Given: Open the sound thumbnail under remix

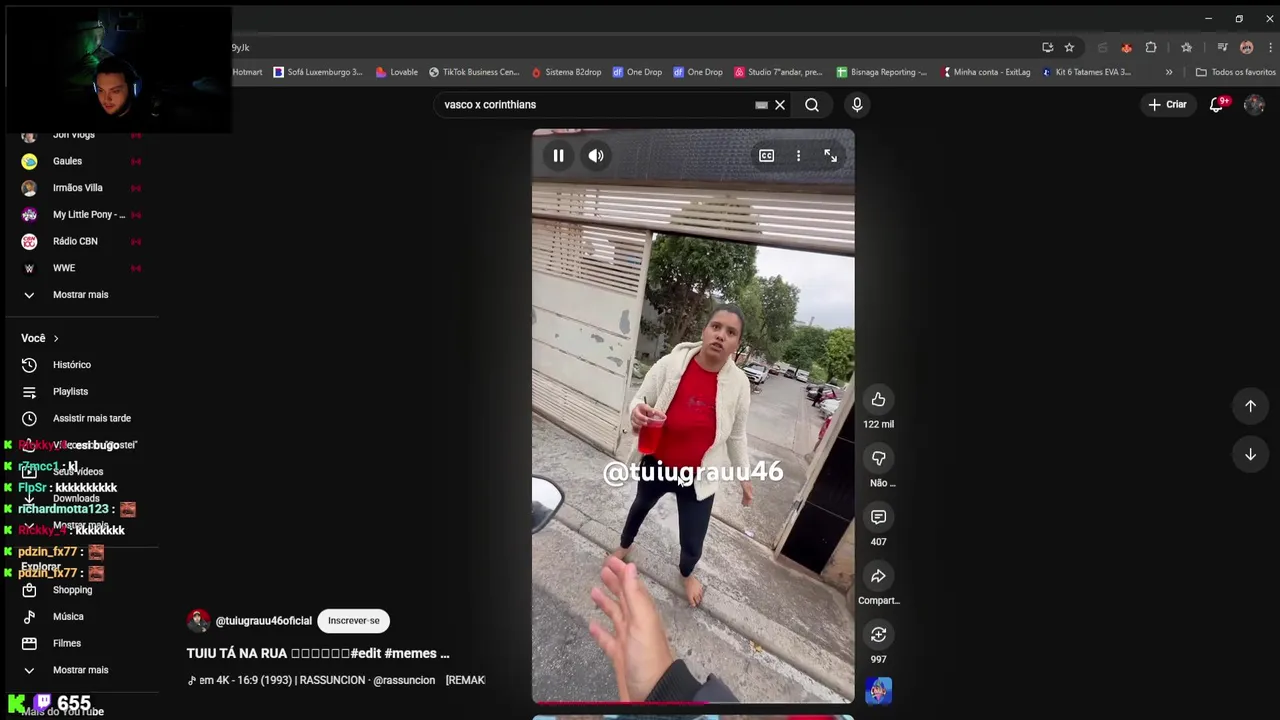Looking at the screenshot, I should [x=878, y=691].
